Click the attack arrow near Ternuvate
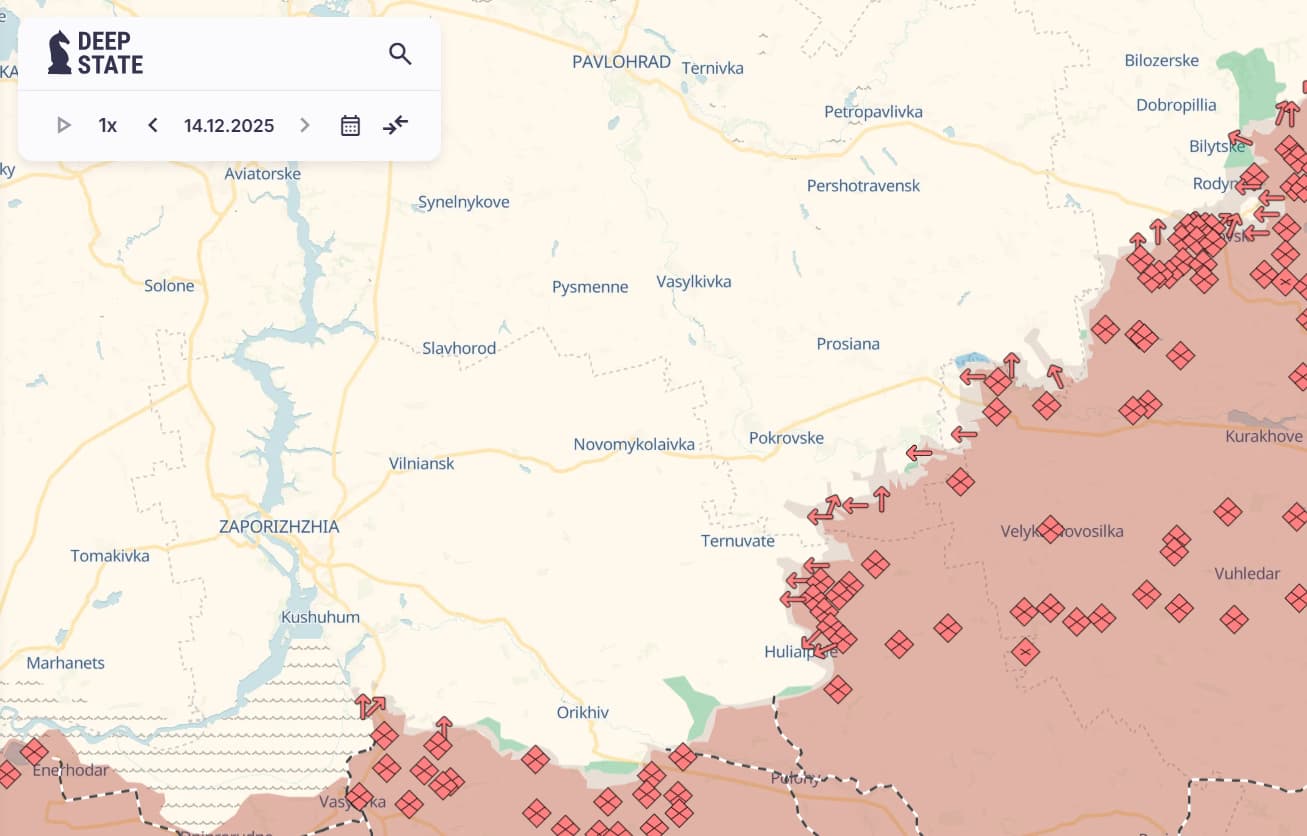This screenshot has height=836, width=1307. click(820, 516)
